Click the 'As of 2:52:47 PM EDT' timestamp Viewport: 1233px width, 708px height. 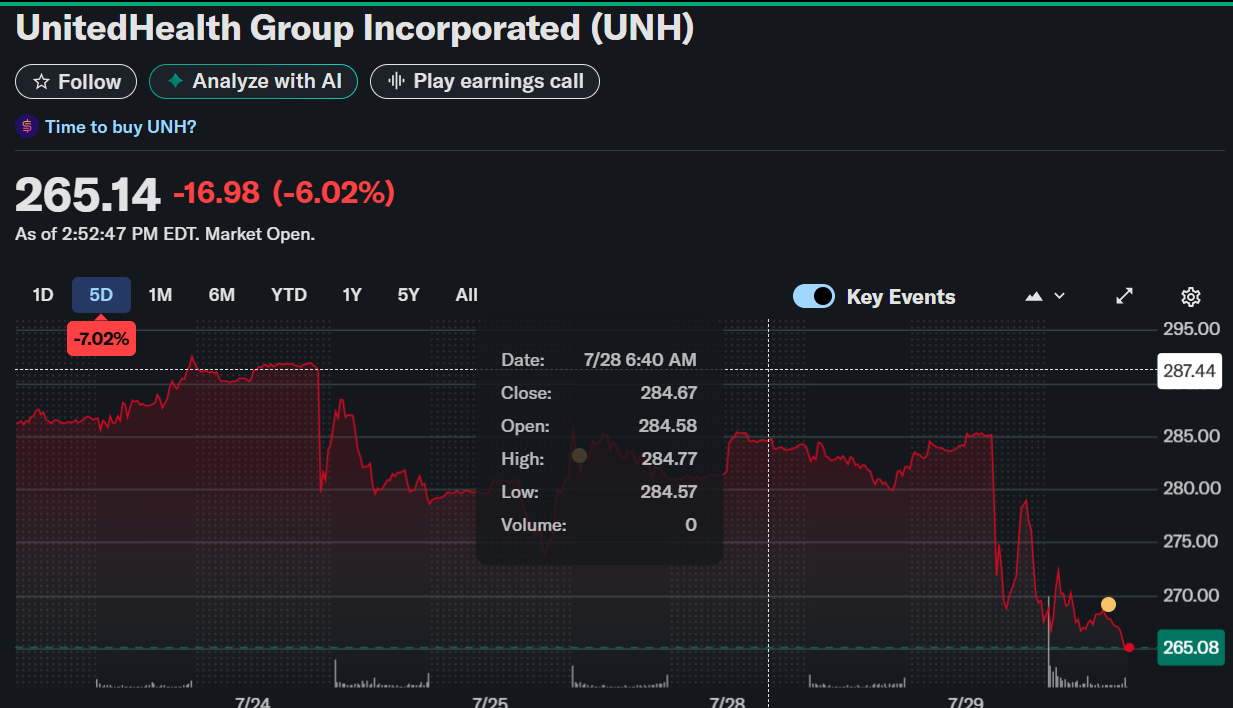pos(165,234)
